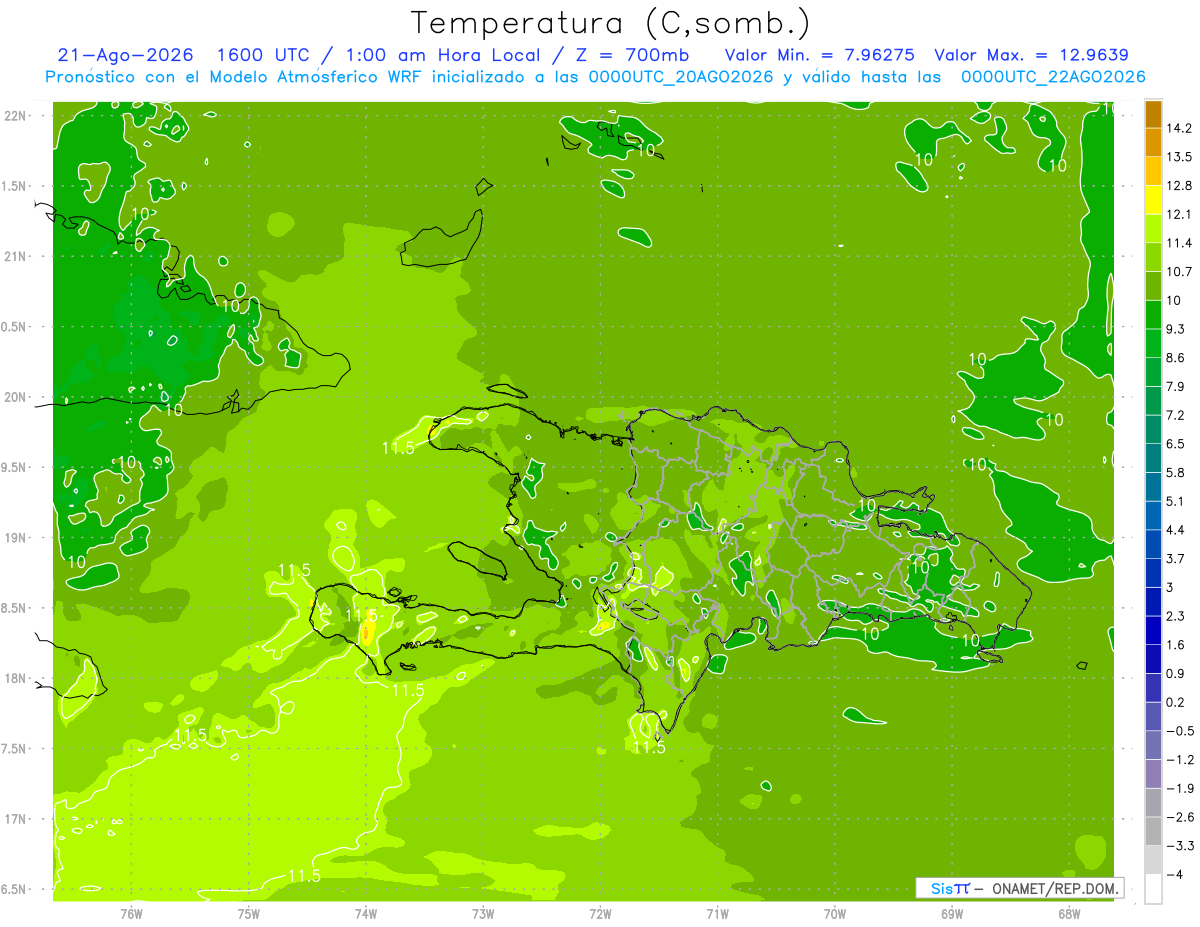Image resolution: width=1200 pixels, height=927 pixels.
Task: Click the '76W' longitude label
Action: [x=131, y=912]
